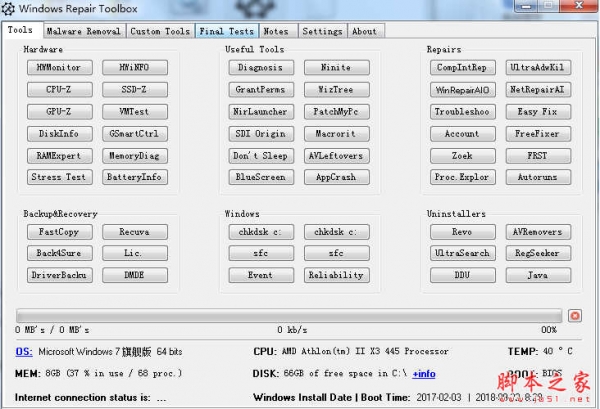Launch NirLauncher
Image resolution: width=600 pixels, height=409 pixels.
point(261,112)
